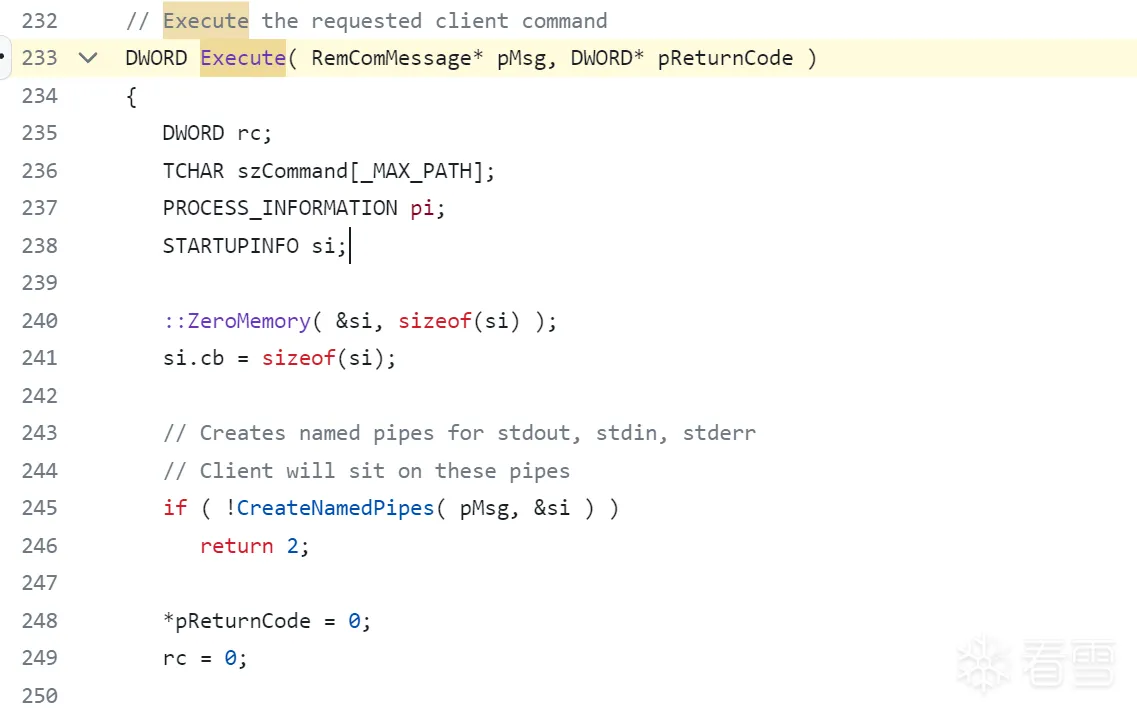The width and height of the screenshot is (1137, 718).
Task: Click the pi variable on line 237
Action: tap(422, 208)
